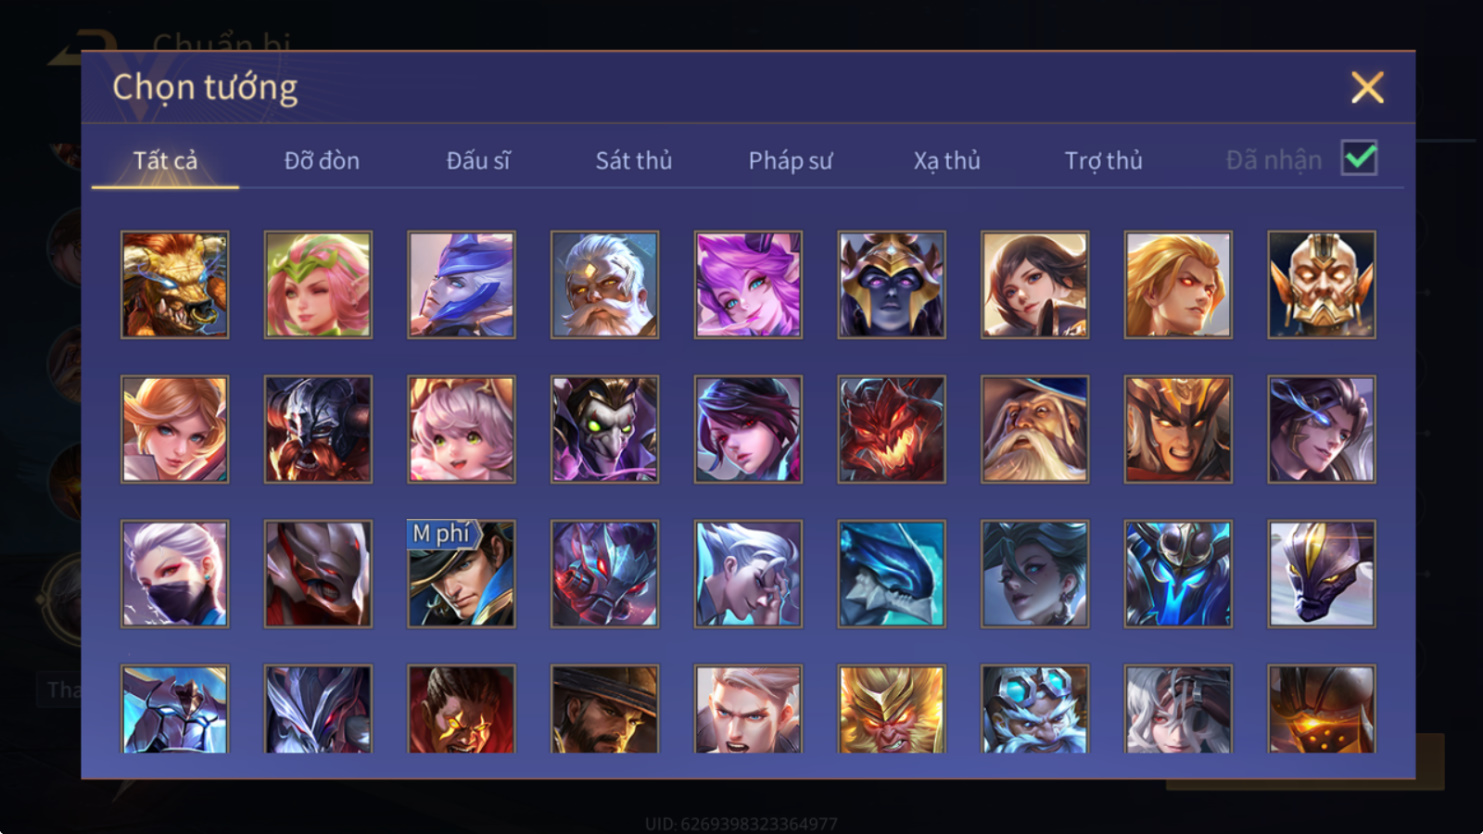1483x834 pixels.
Task: Pick the pink-haired hero with green leaf crown
Action: point(318,285)
